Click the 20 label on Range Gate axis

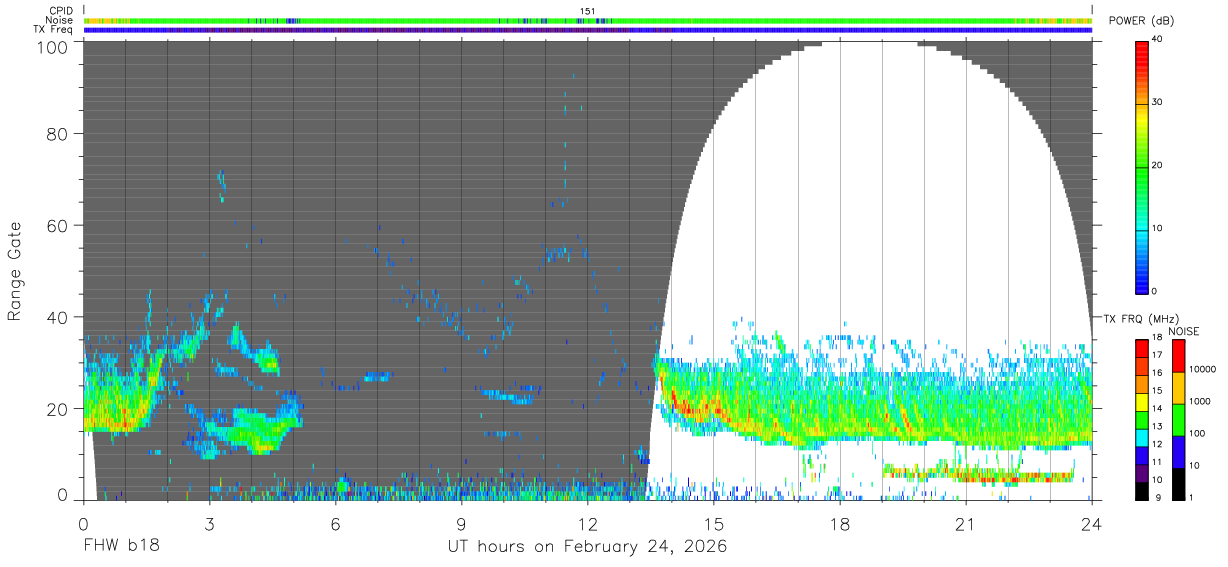[x=58, y=409]
